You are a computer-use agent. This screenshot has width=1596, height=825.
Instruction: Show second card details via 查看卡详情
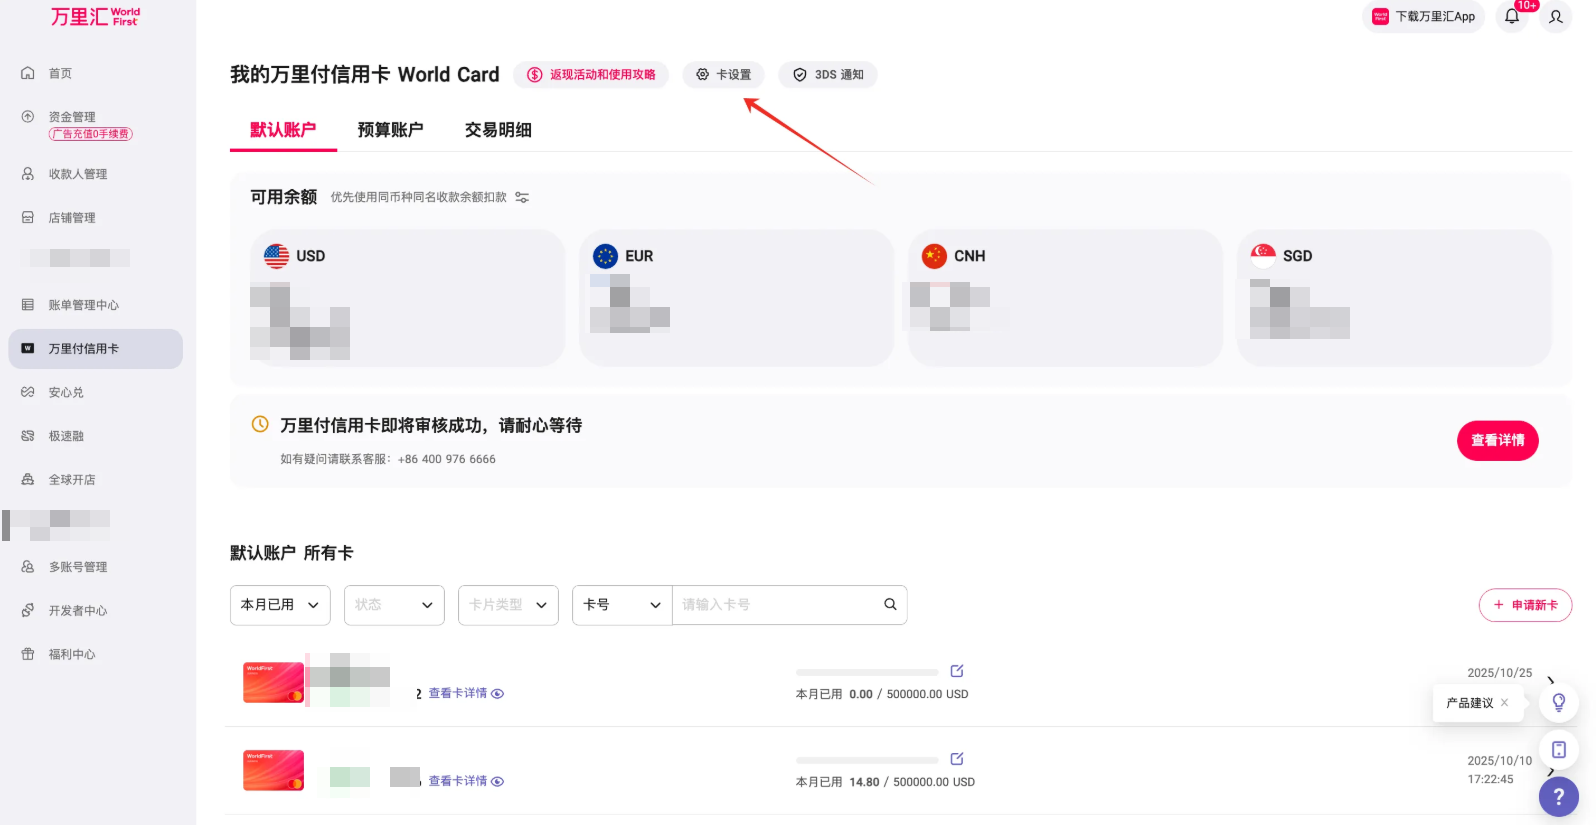[465, 781]
